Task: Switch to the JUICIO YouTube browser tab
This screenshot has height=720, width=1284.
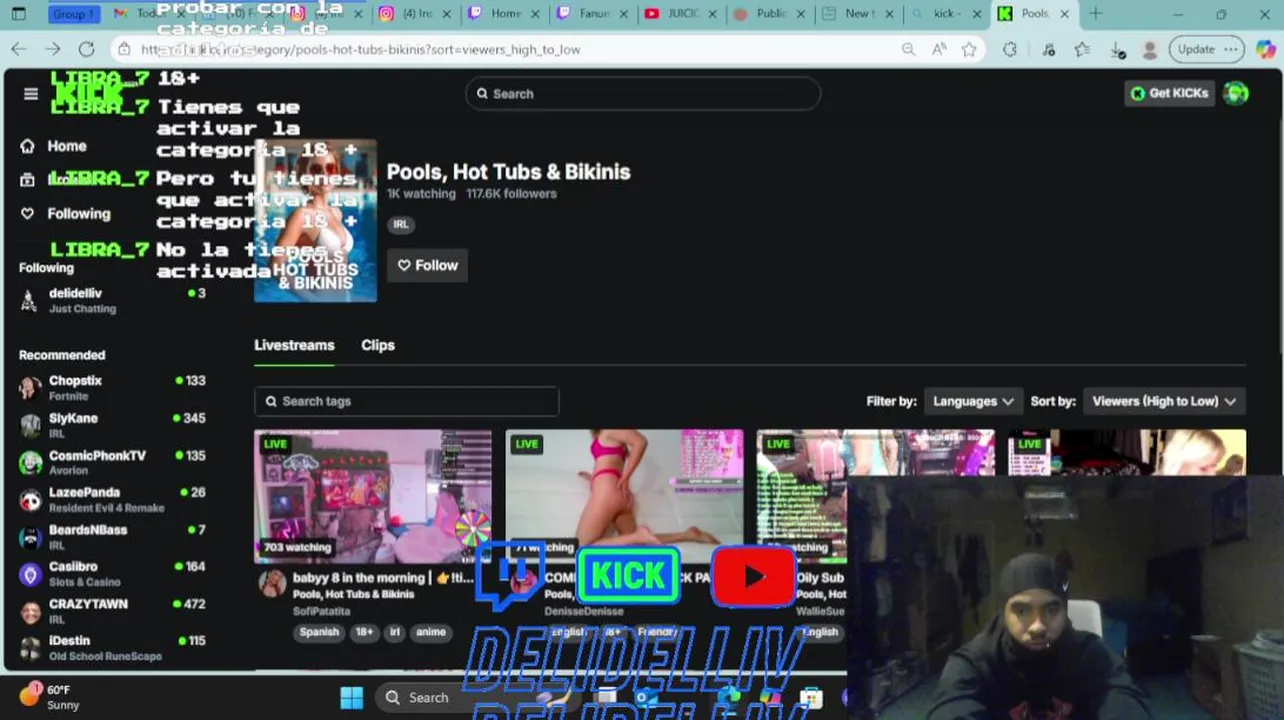Action: [681, 14]
